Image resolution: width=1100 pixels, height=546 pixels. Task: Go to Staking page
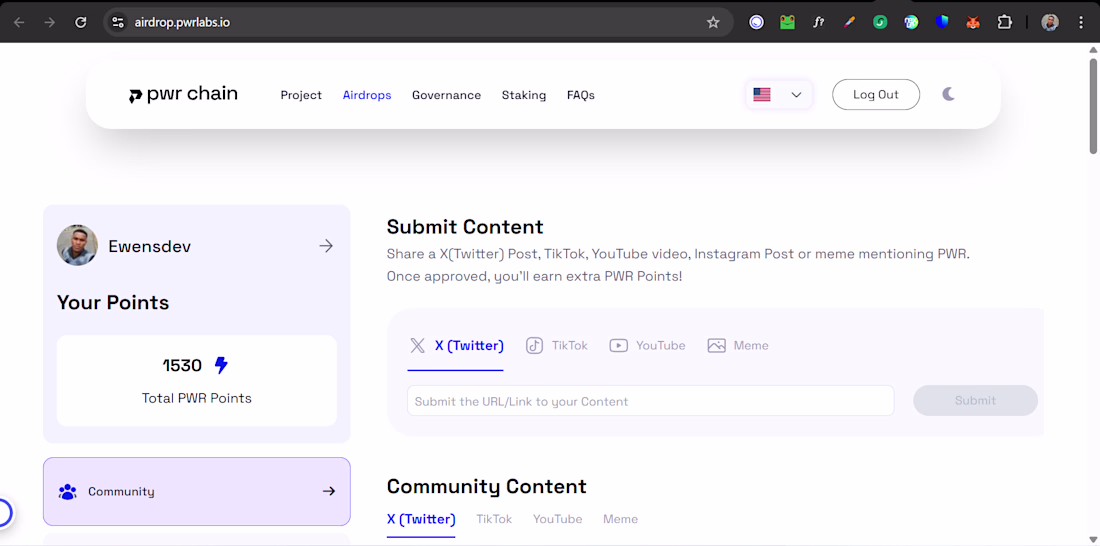pos(524,95)
